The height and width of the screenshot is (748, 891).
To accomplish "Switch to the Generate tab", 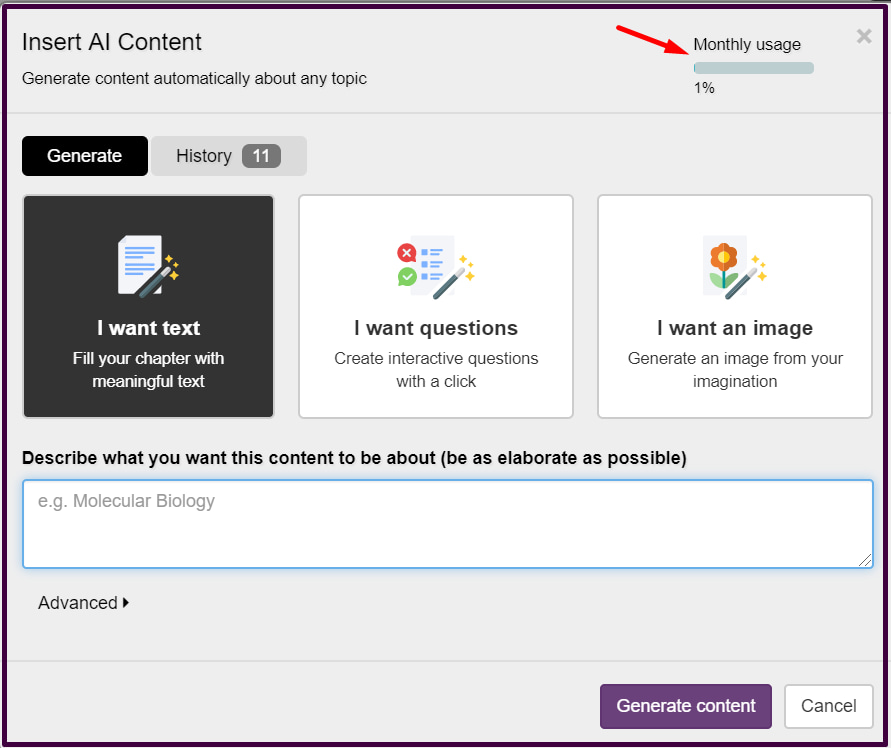I will pos(85,156).
